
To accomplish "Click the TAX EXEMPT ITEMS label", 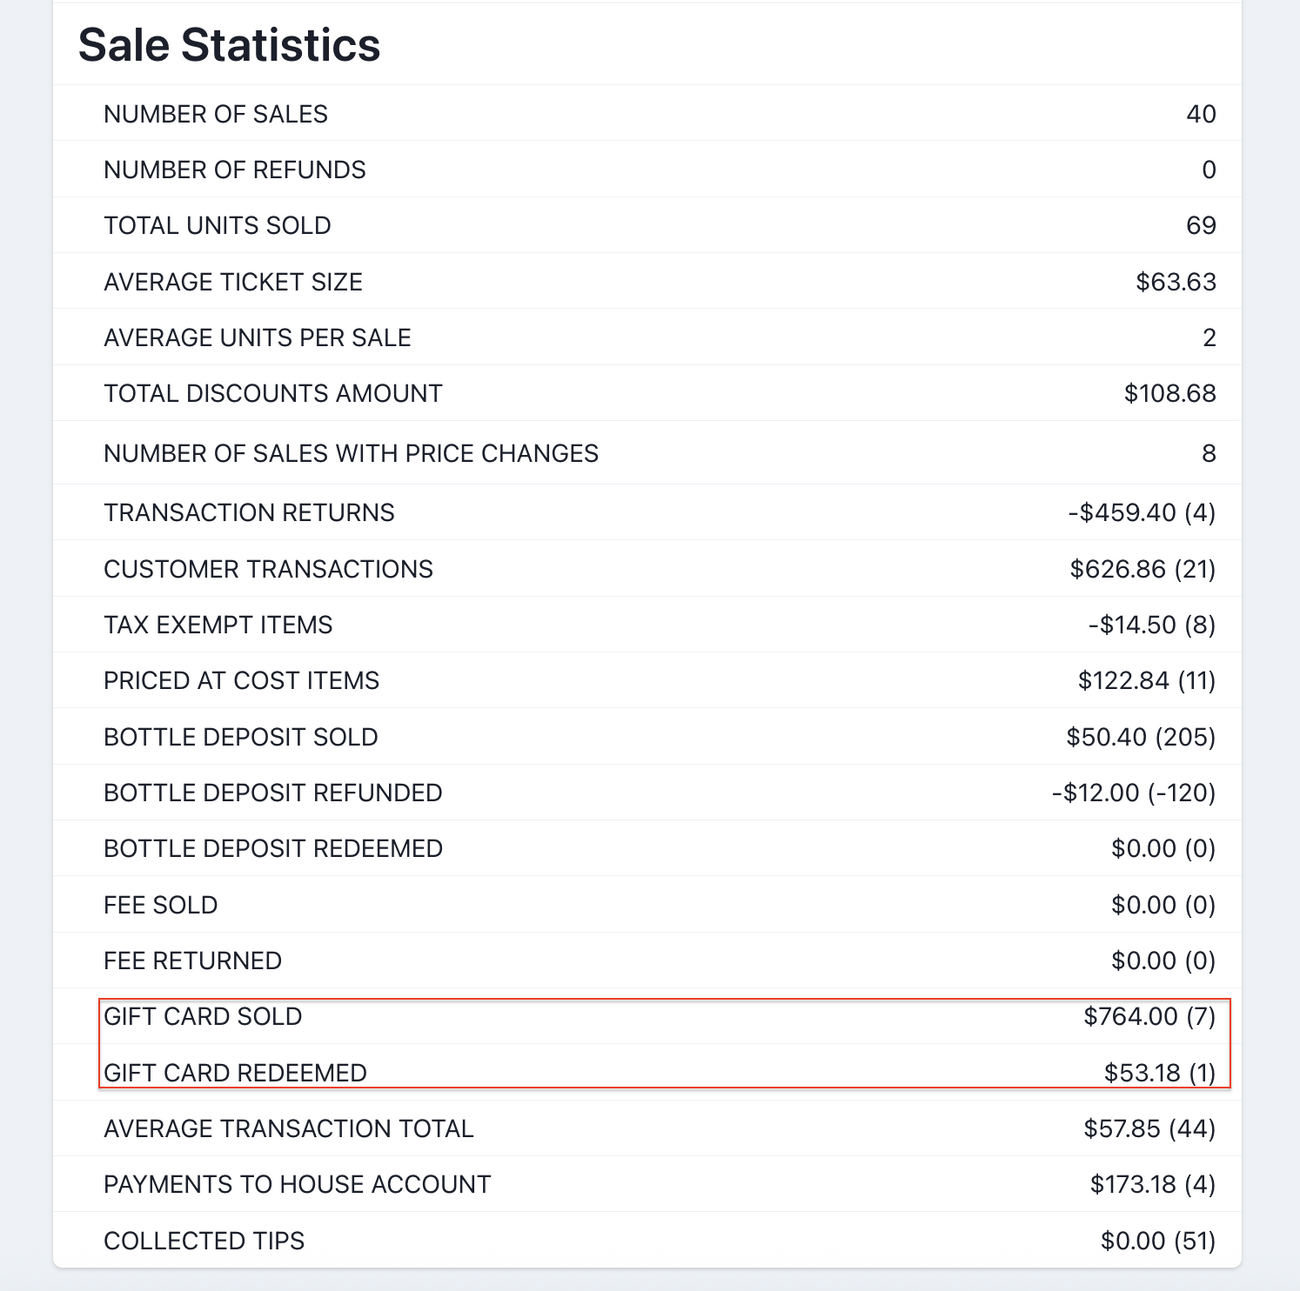I will (218, 625).
